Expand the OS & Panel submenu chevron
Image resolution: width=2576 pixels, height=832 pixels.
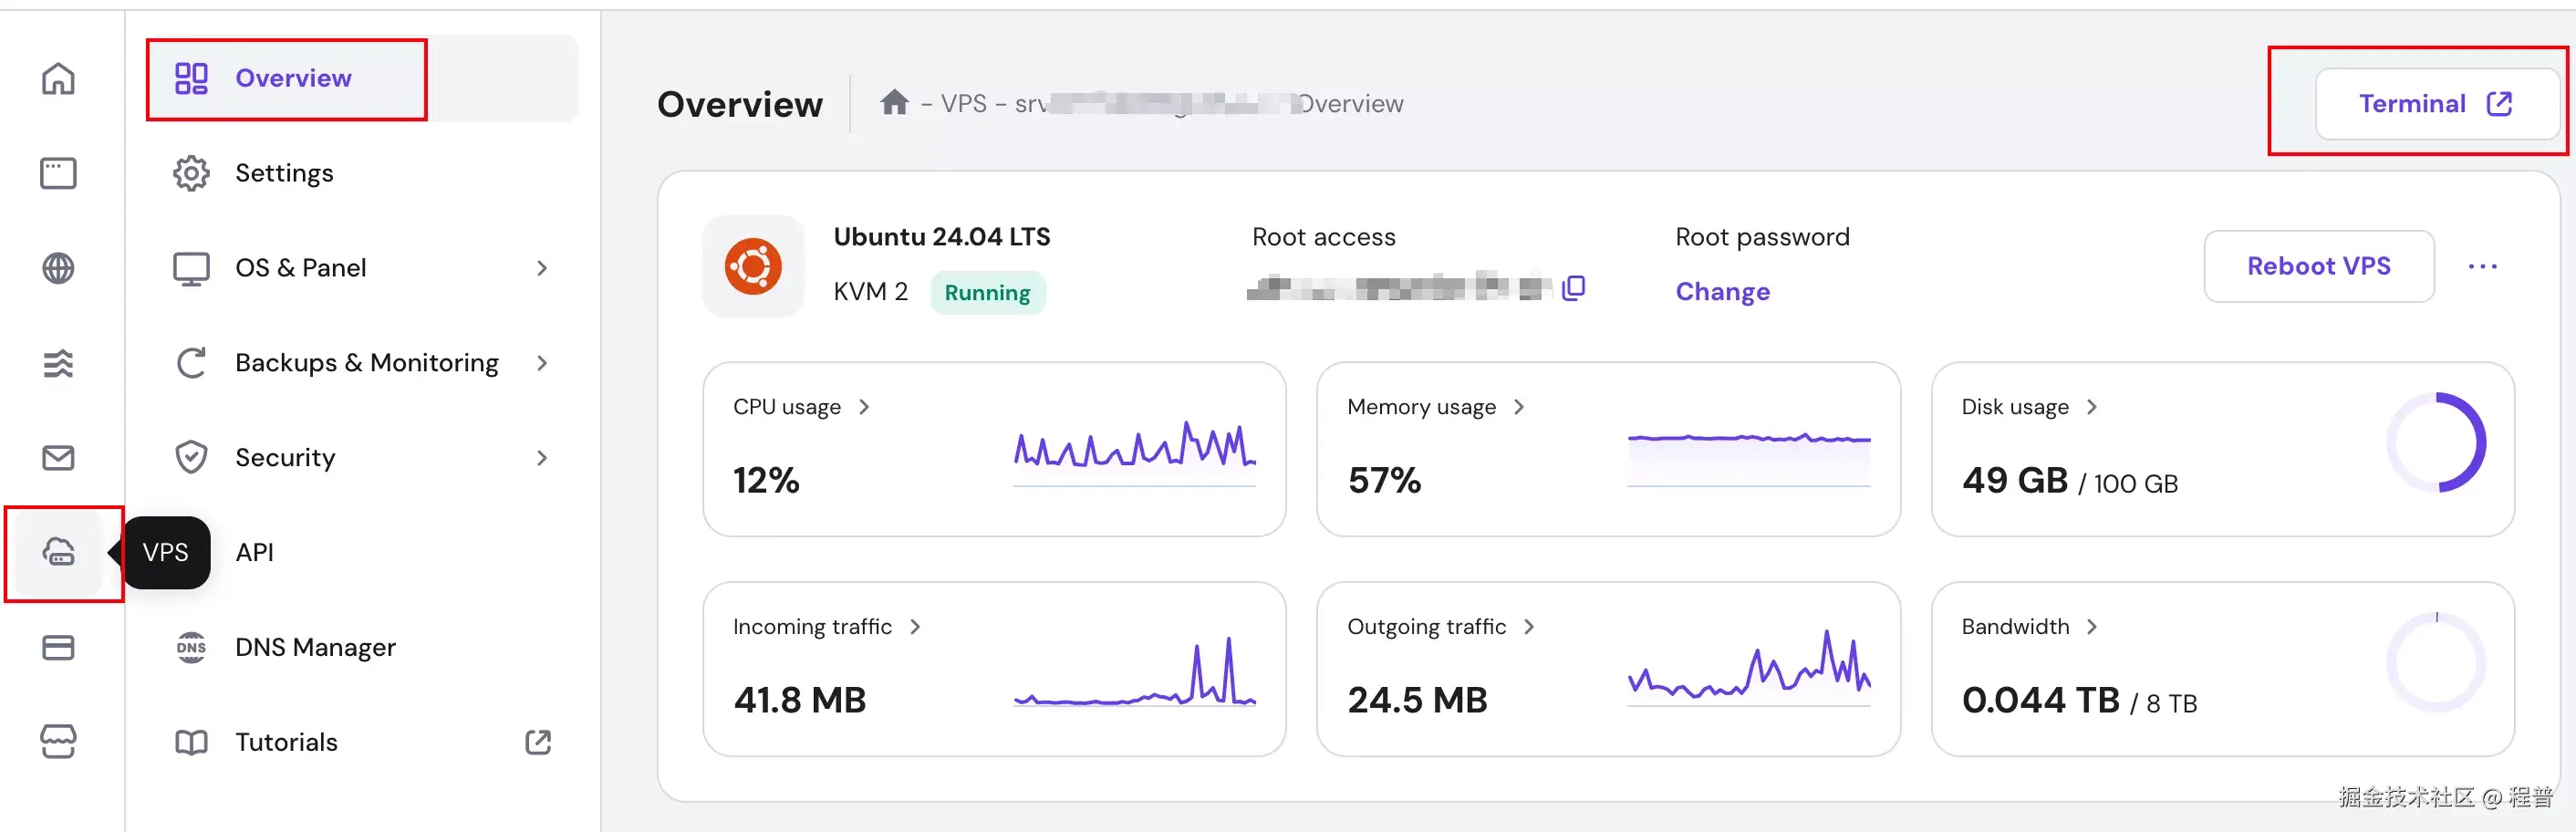point(542,268)
